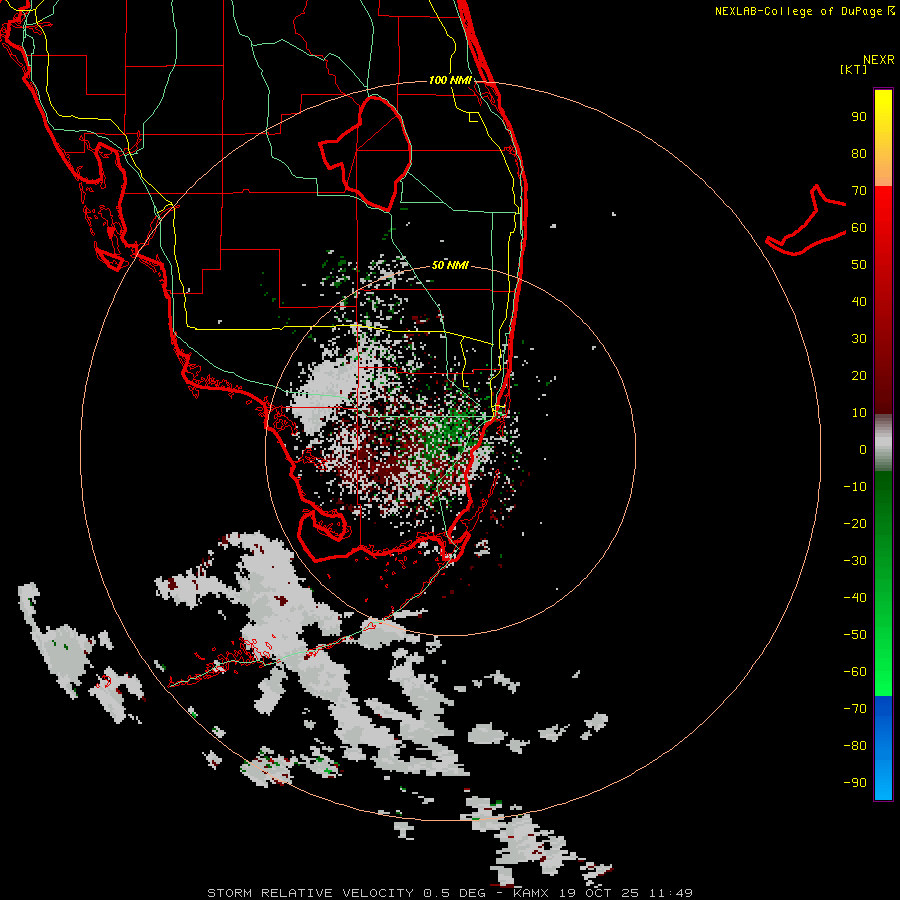Click the KAMX station identifier
Viewport: 900px width, 900px height.
click(531, 893)
